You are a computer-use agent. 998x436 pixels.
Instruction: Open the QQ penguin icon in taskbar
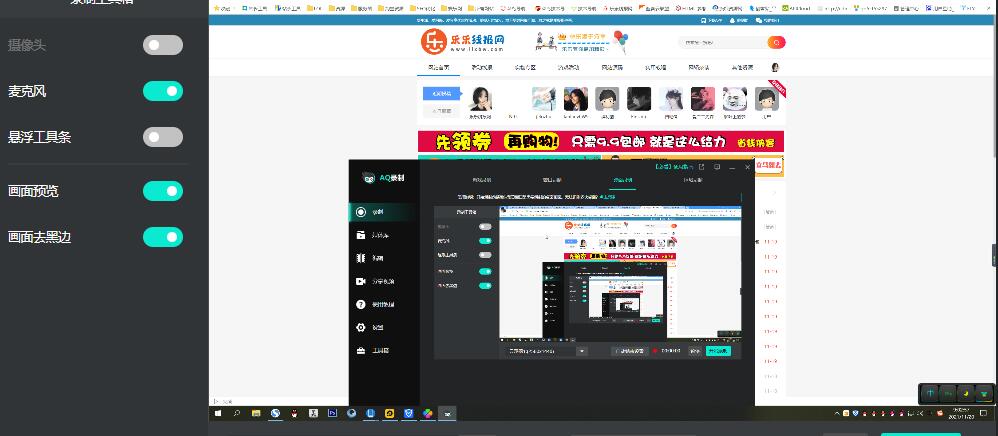pyautogui.click(x=294, y=413)
